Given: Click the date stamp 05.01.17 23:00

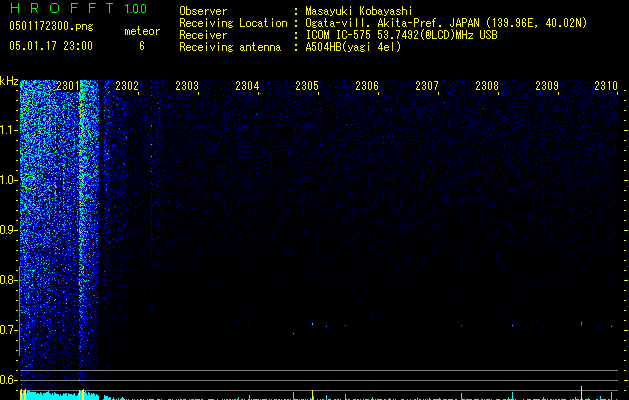Looking at the screenshot, I should (51, 46).
